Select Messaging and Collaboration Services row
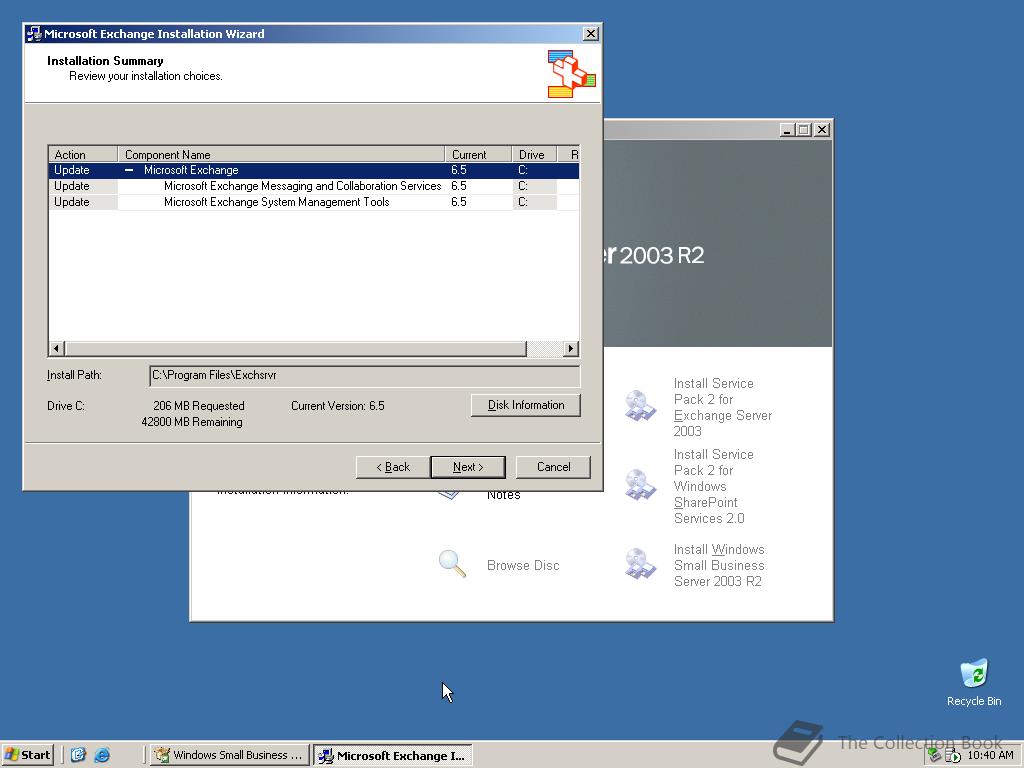Screen dimensions: 1024x768 click(x=313, y=186)
